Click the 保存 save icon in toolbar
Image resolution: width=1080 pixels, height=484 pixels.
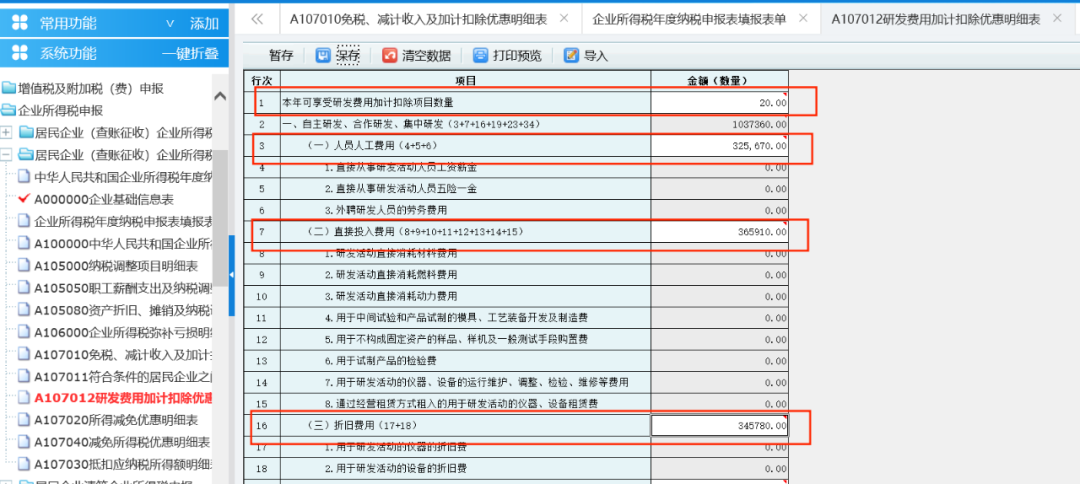click(x=323, y=56)
